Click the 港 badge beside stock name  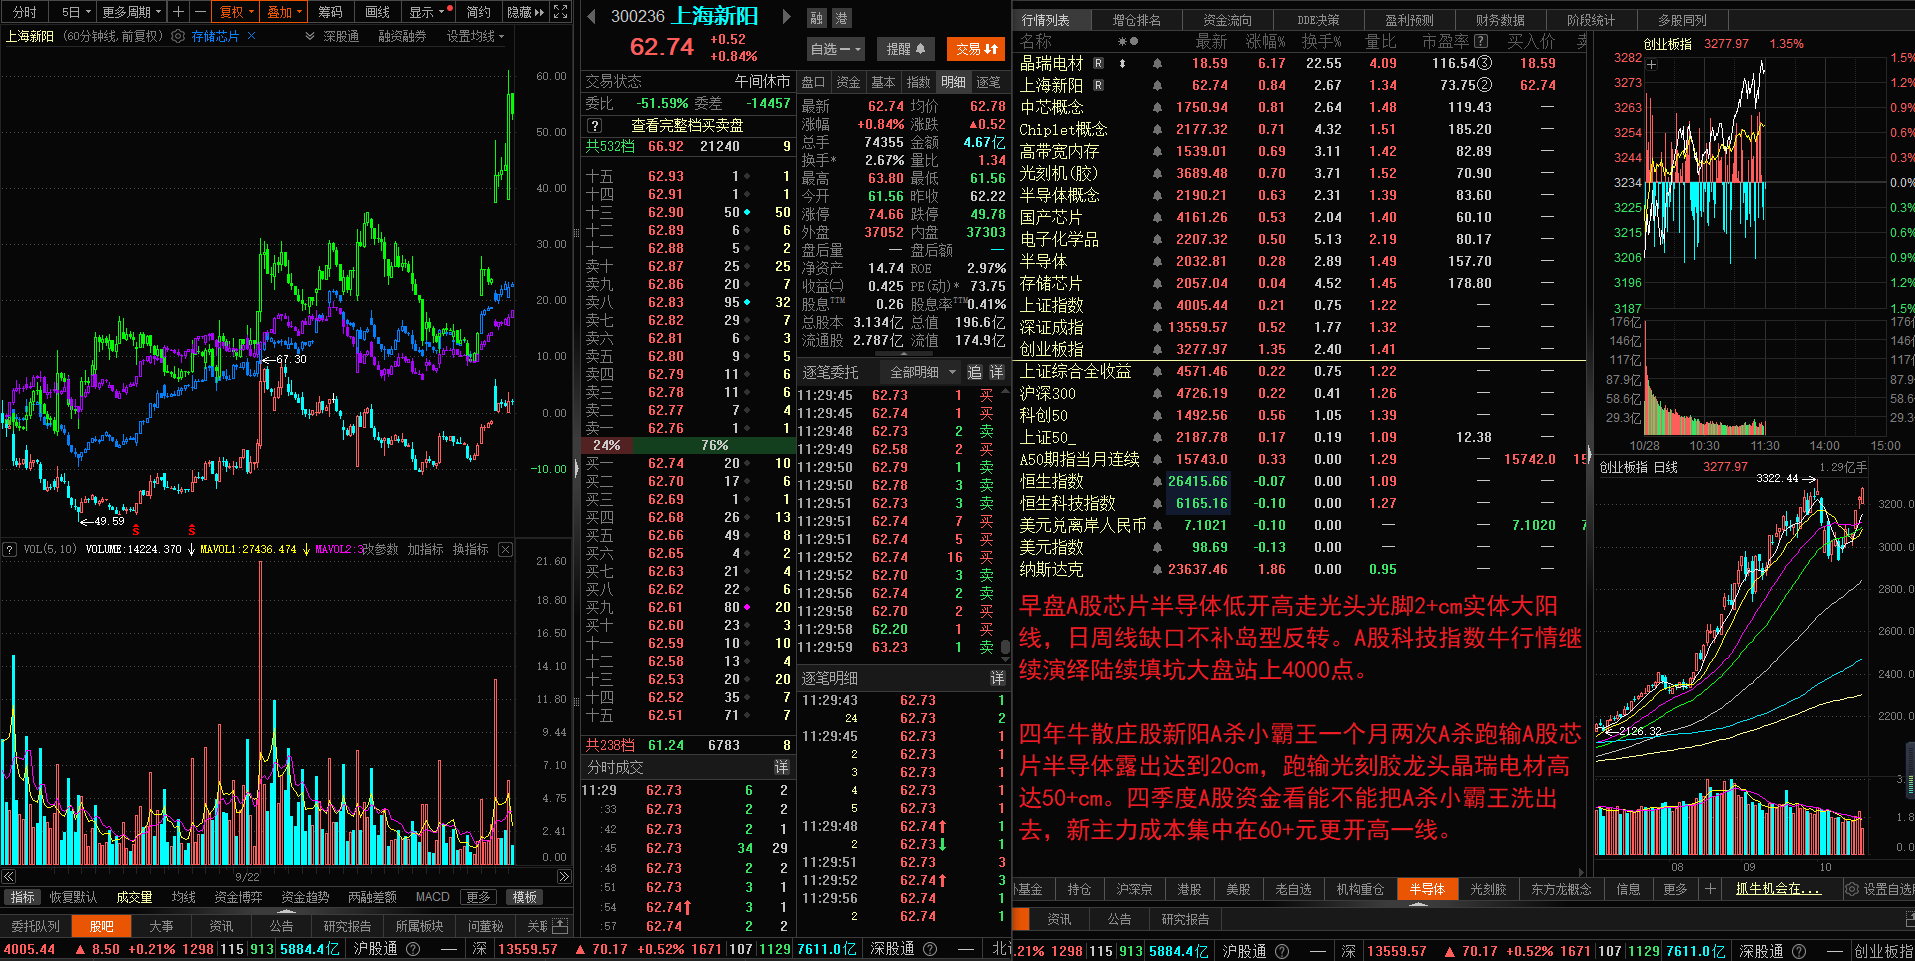click(x=841, y=18)
